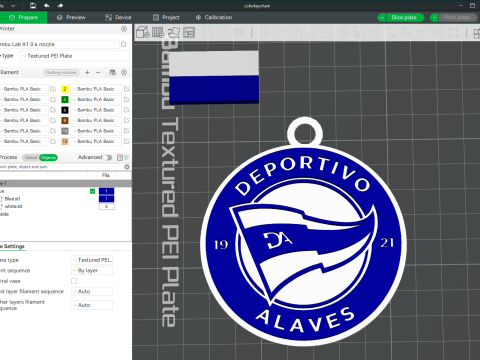Open filament 6 Bambu PLA Basic dropdown

point(96,110)
